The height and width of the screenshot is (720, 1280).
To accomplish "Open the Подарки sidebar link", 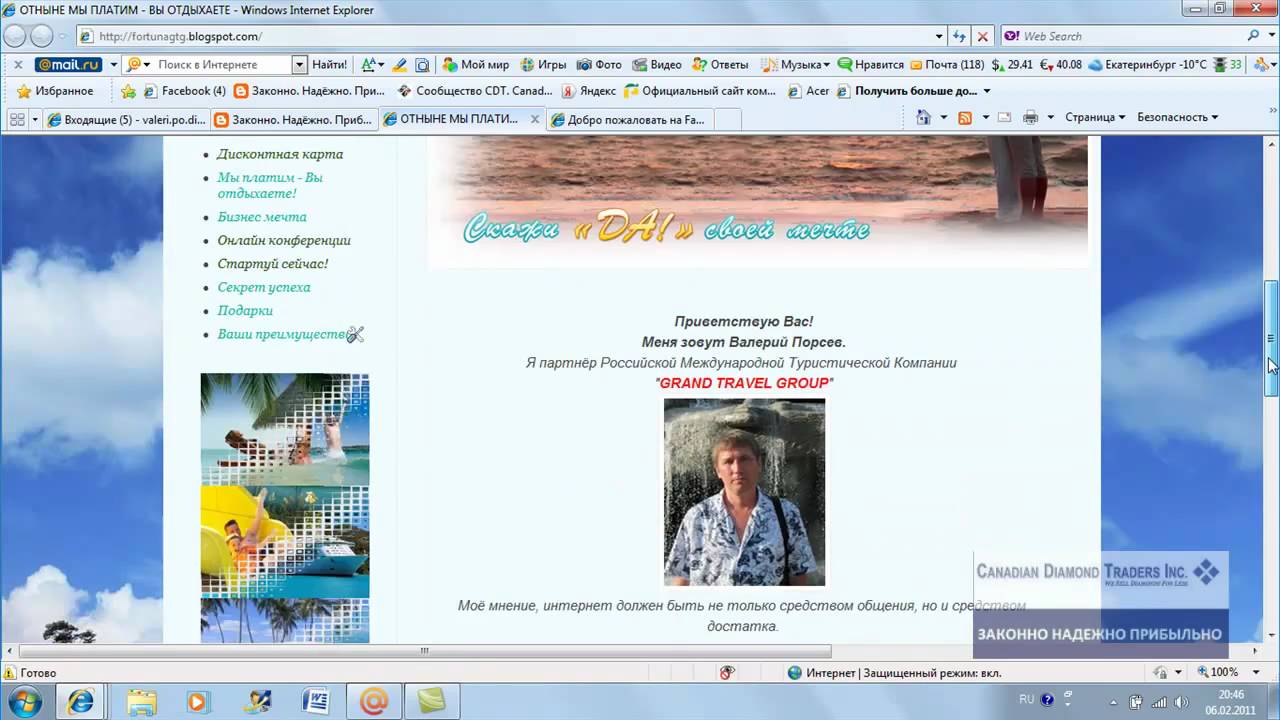I will tap(245, 310).
